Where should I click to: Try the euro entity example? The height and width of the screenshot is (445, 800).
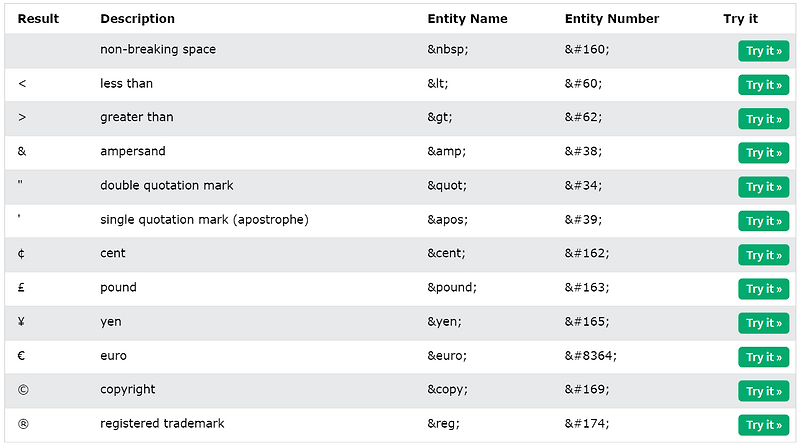coord(763,357)
